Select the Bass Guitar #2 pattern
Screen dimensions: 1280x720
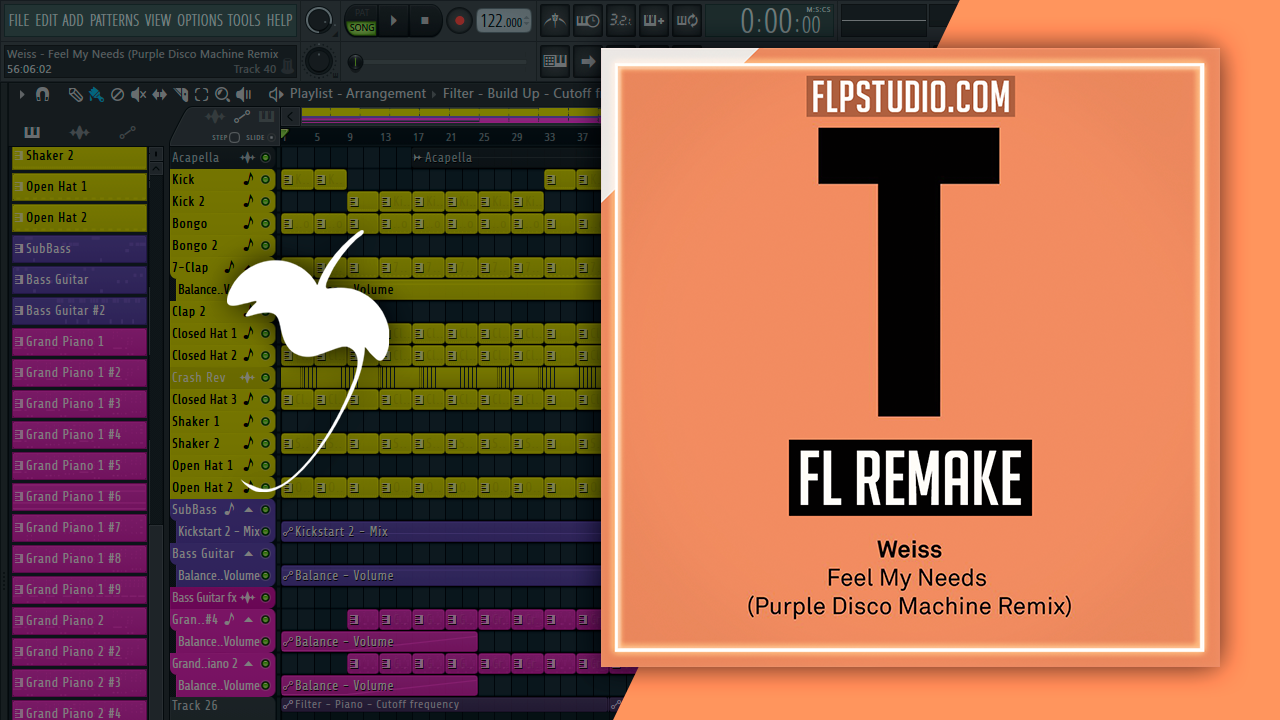(80, 311)
